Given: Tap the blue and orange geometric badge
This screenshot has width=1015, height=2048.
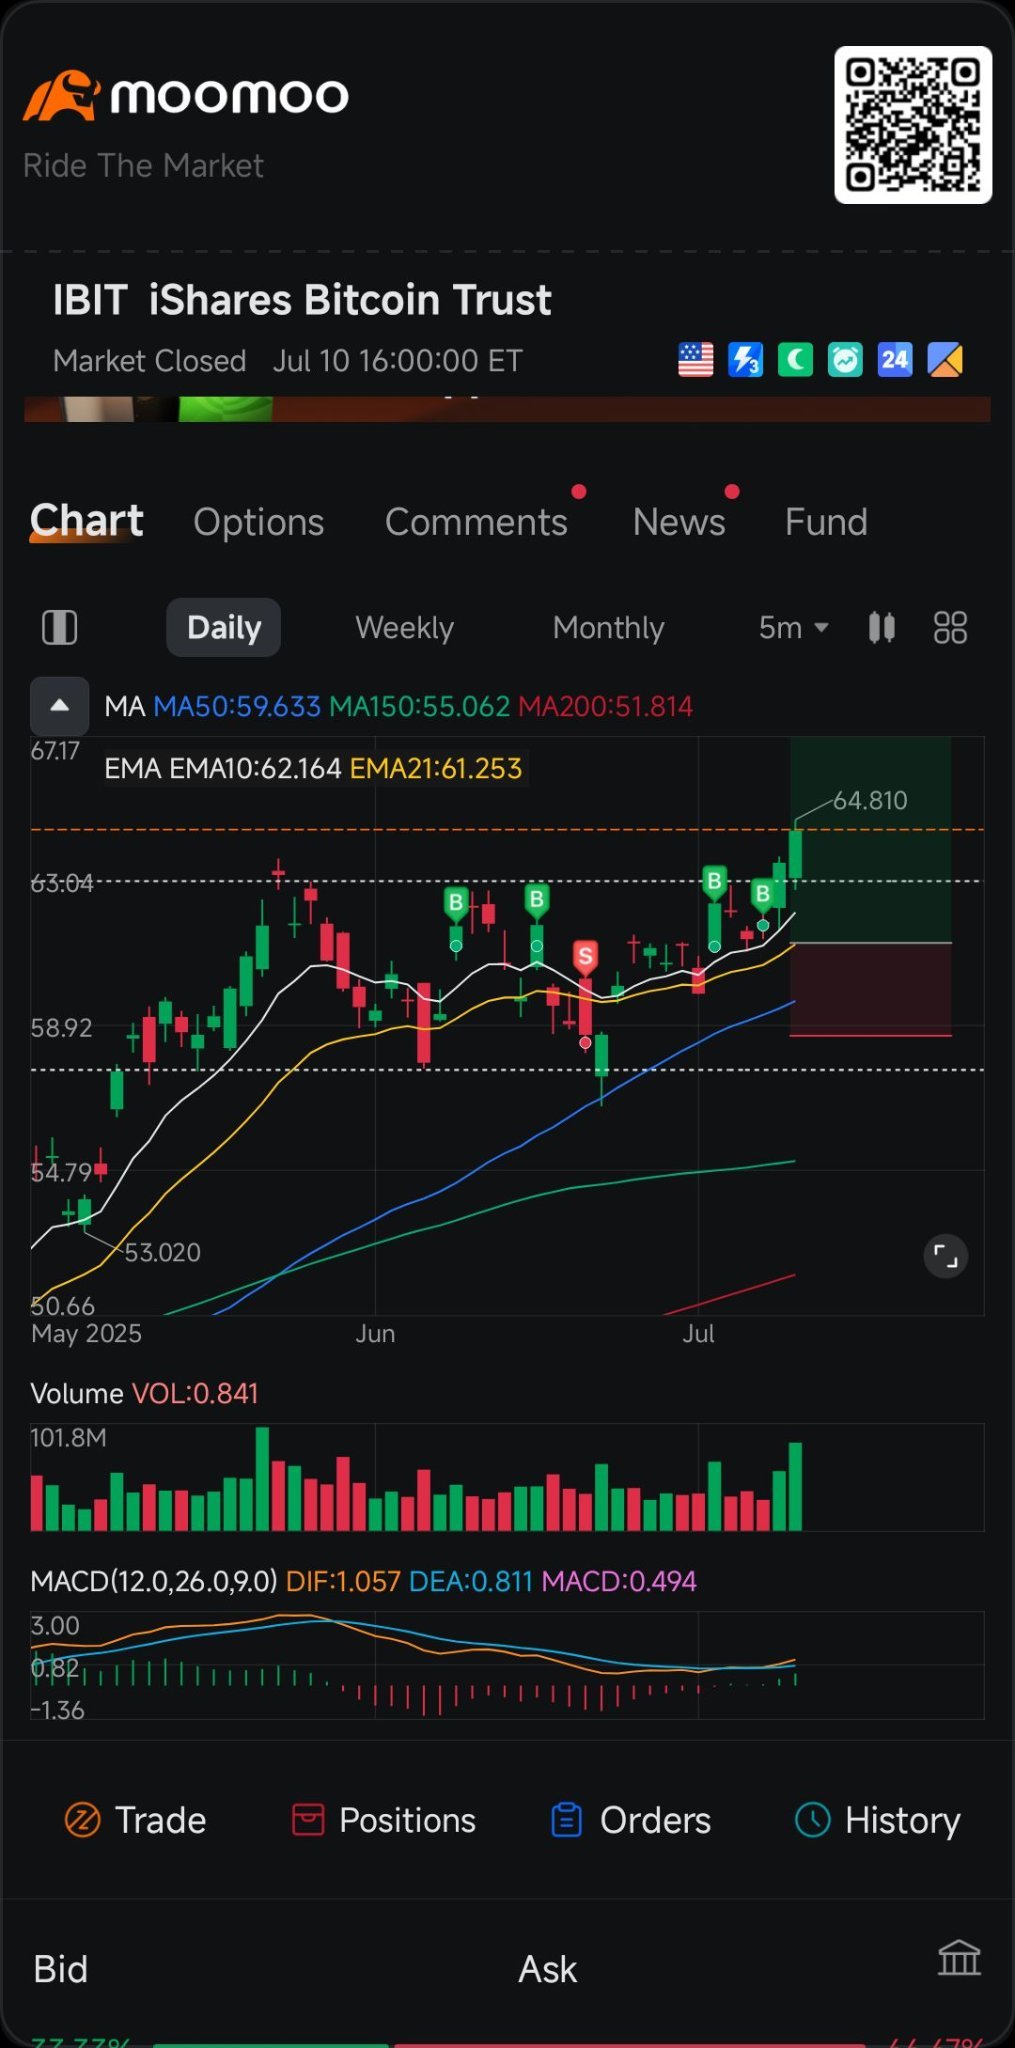Looking at the screenshot, I should [945, 360].
